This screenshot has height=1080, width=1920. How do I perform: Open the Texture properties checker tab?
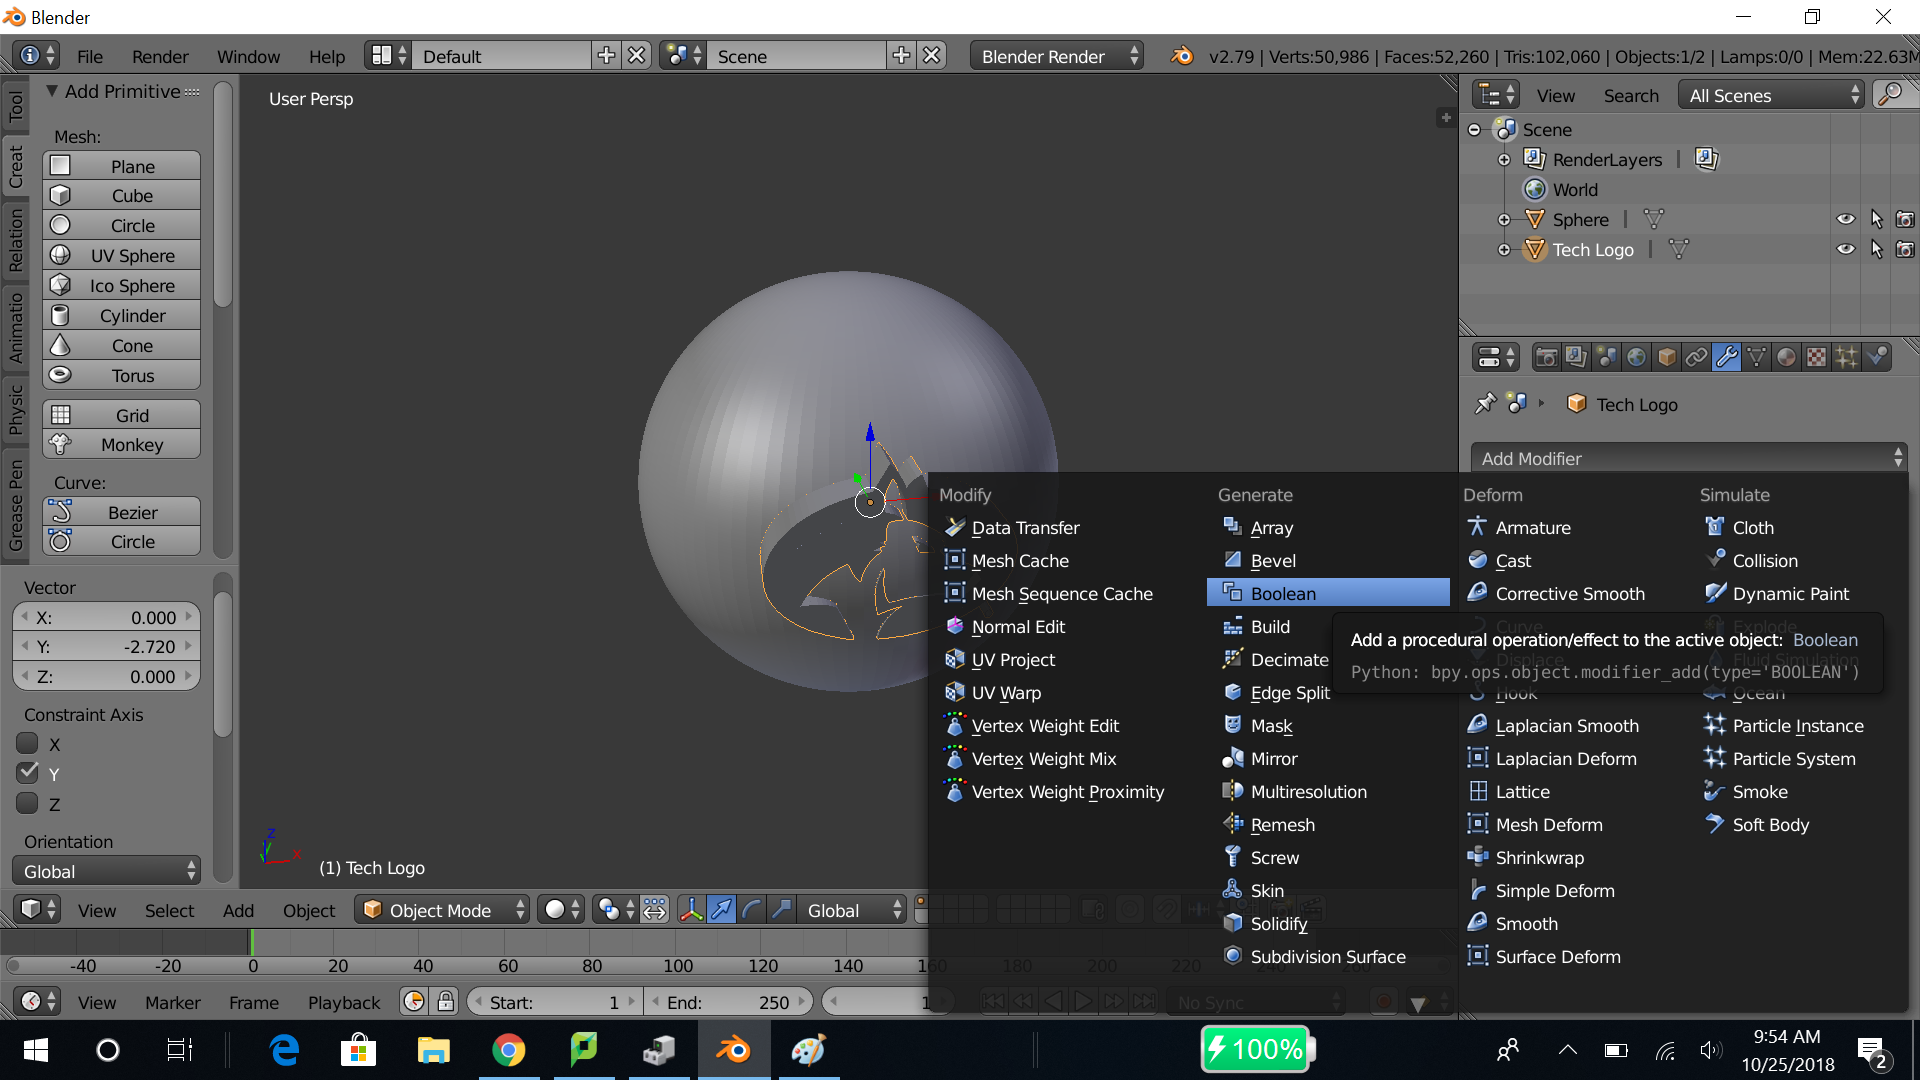click(1816, 357)
